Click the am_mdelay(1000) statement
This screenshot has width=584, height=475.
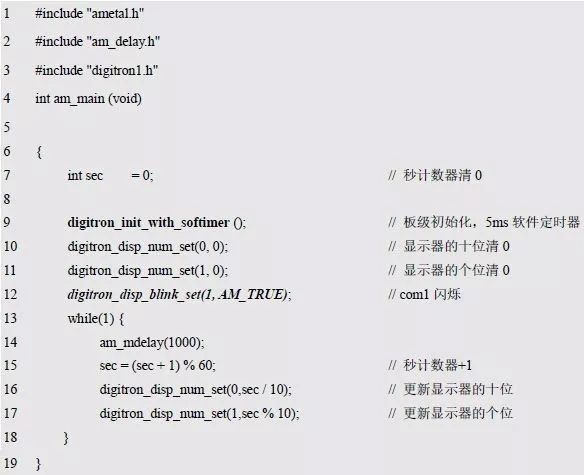pos(152,342)
